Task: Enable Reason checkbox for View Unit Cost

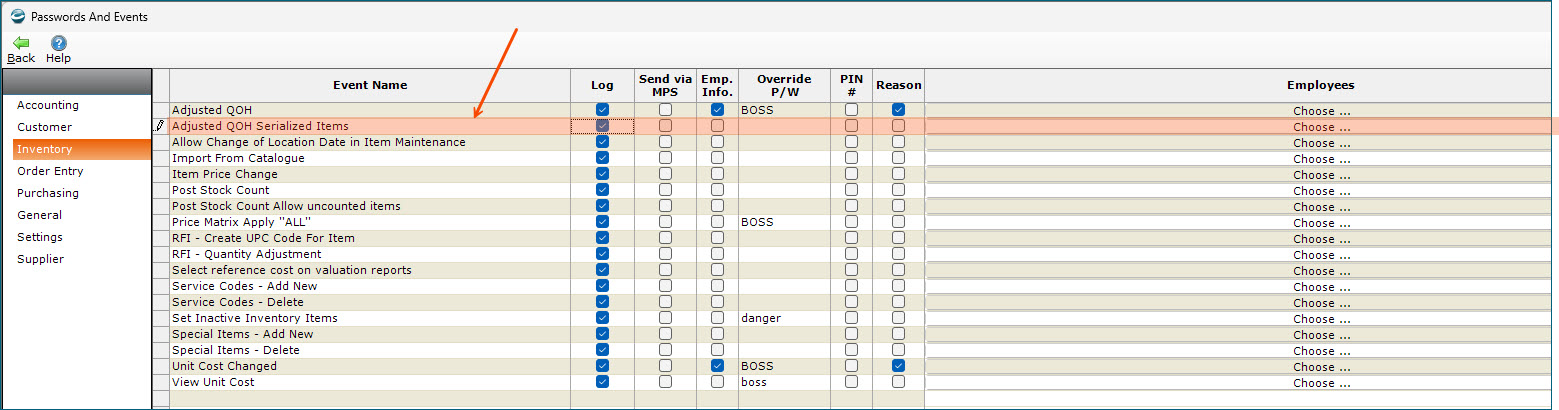Action: pos(898,382)
